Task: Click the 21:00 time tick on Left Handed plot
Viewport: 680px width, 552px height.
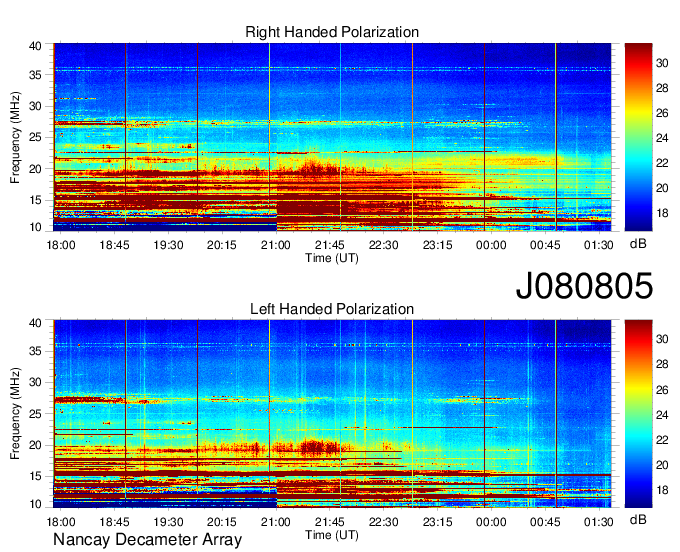Action: point(276,522)
